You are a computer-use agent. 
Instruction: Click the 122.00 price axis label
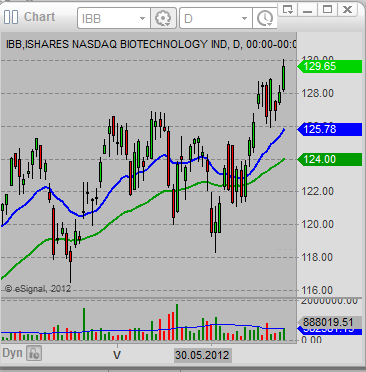317,191
